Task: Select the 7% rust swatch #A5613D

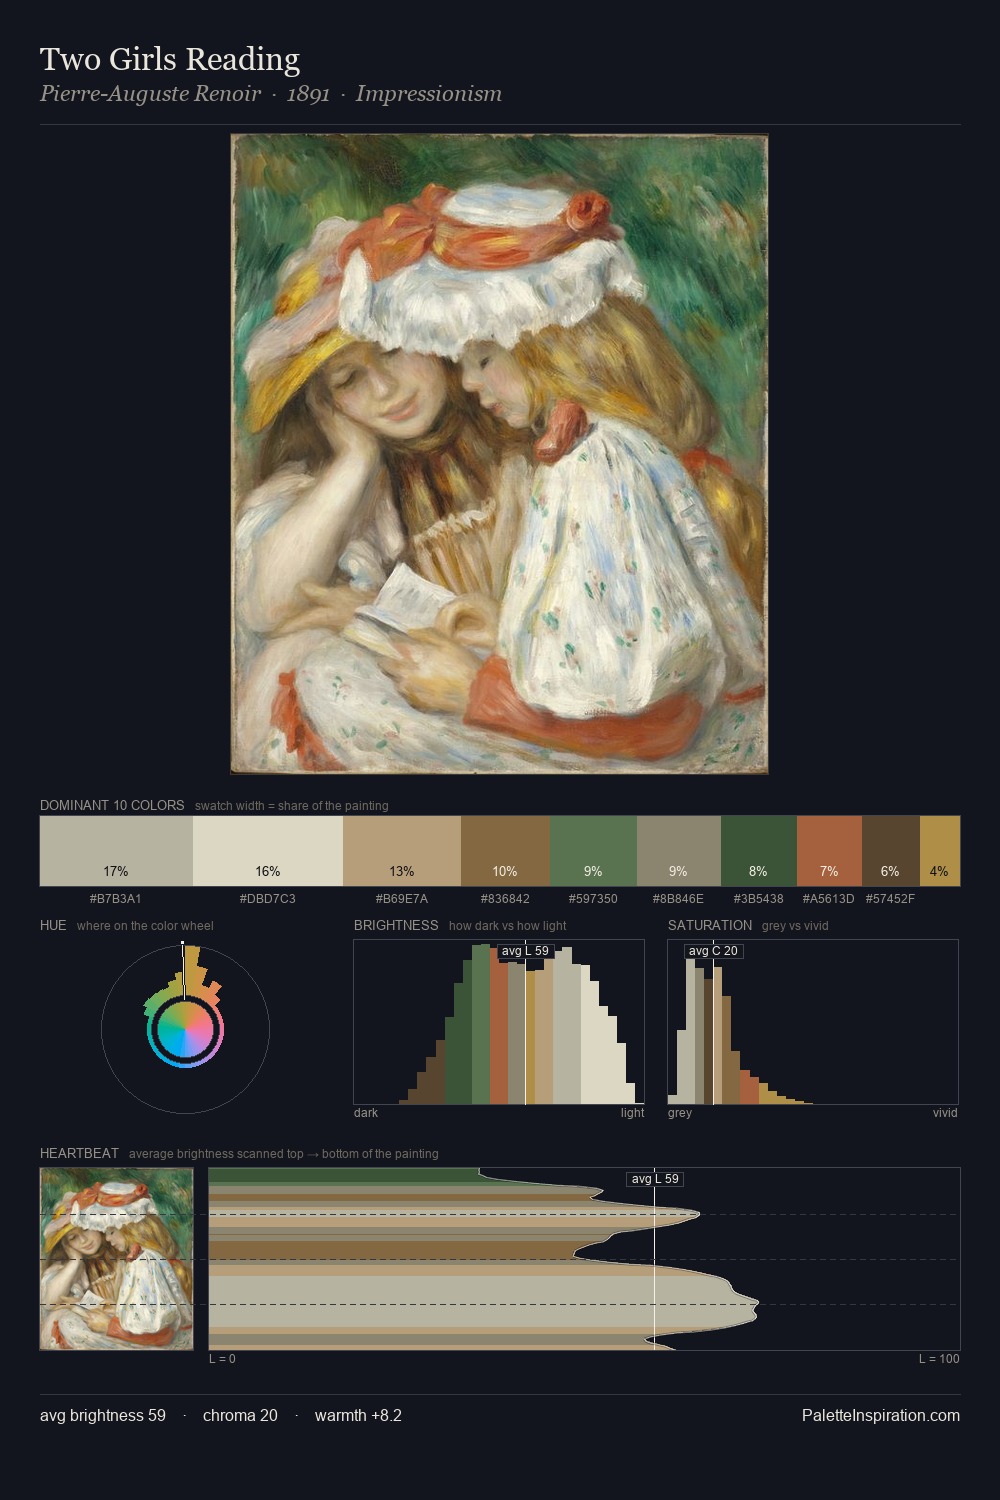Action: [x=829, y=851]
